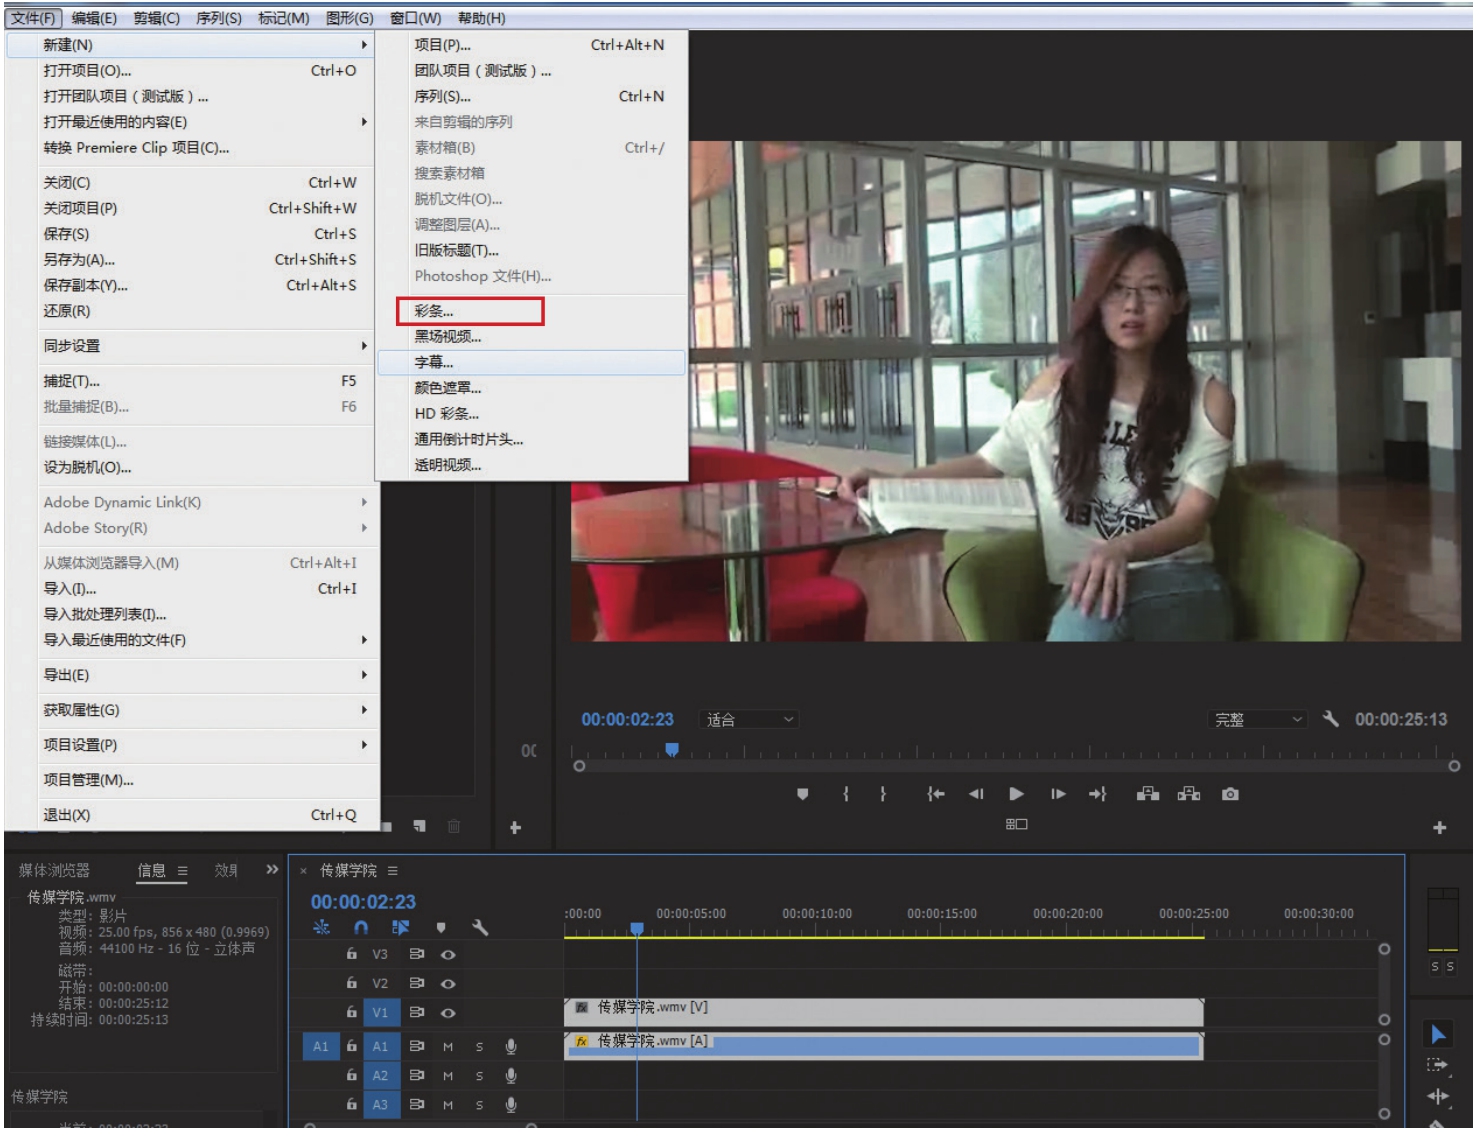Toggle the timeline Snap magnet icon
The image size is (1479, 1138).
click(x=361, y=928)
